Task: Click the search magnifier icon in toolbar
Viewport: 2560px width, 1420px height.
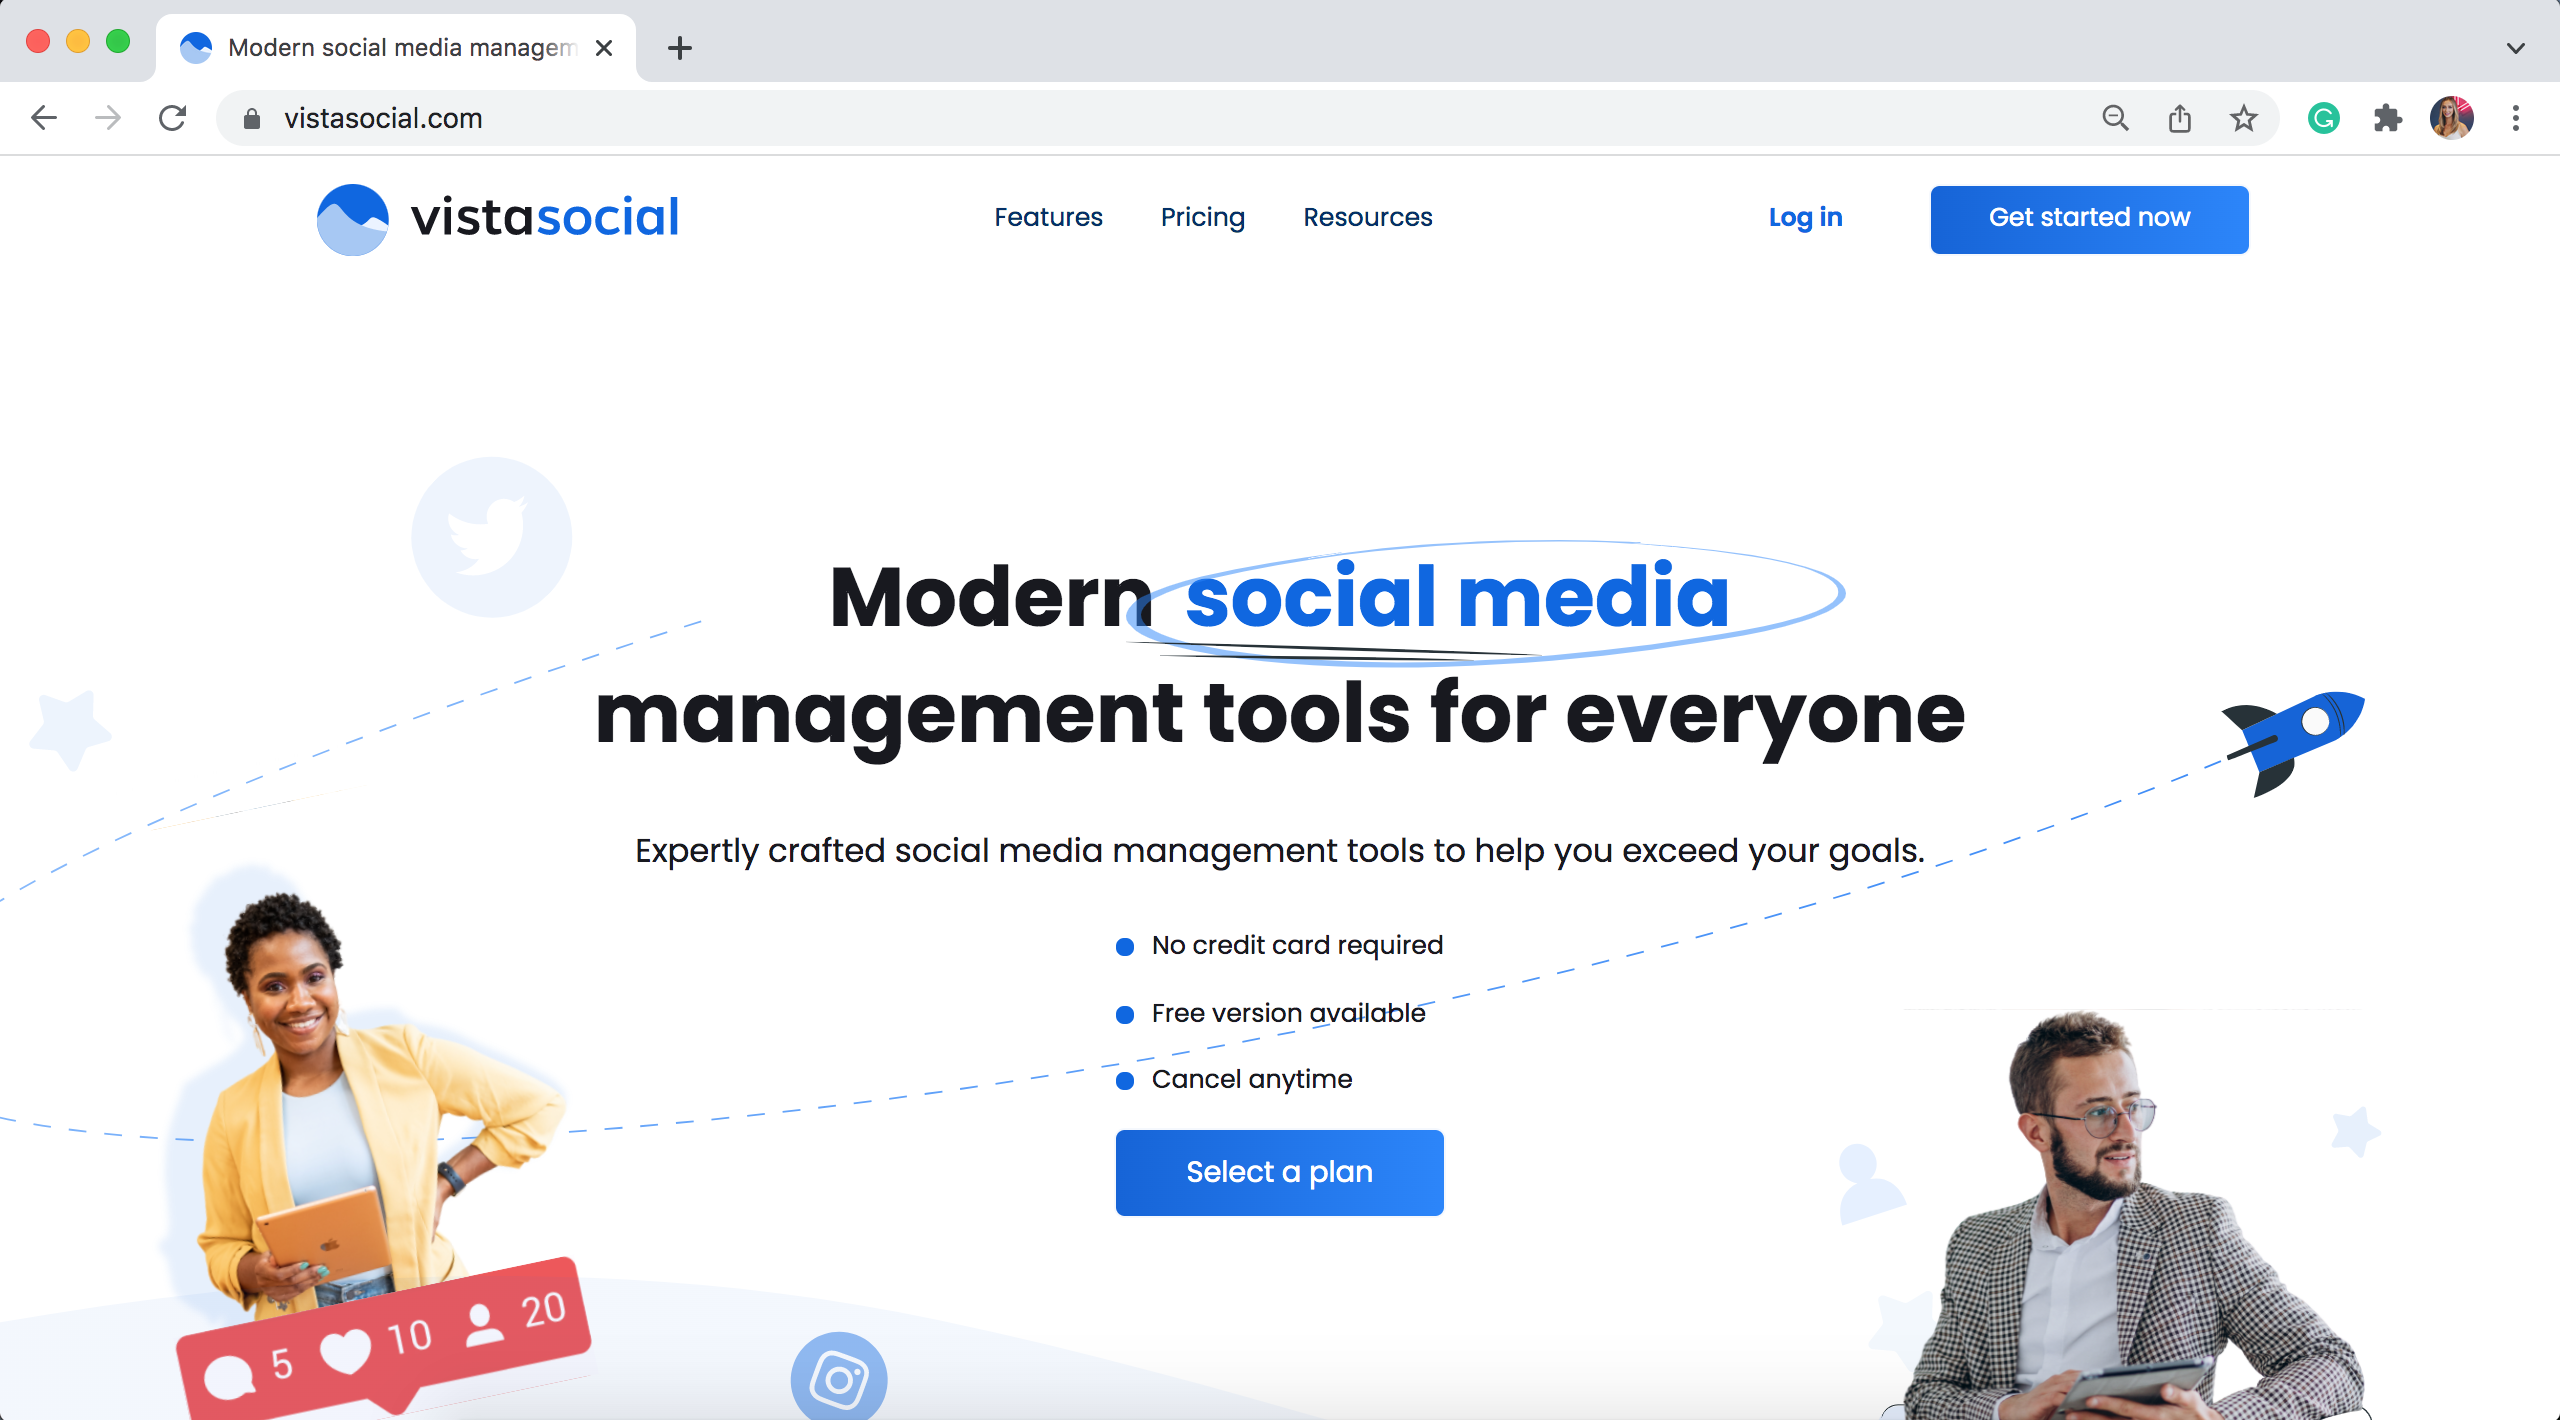Action: coord(2116,119)
